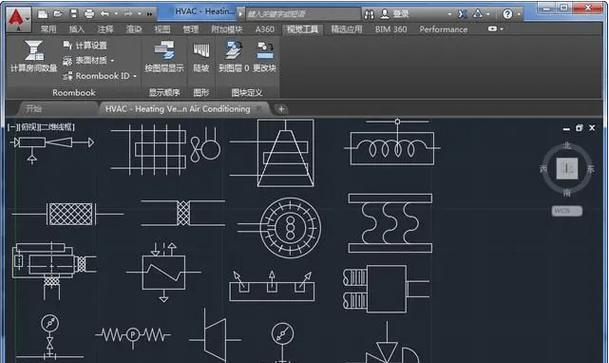609x363 pixels.
Task: Open the 计算设置 calculation settings tool
Action: pos(85,45)
